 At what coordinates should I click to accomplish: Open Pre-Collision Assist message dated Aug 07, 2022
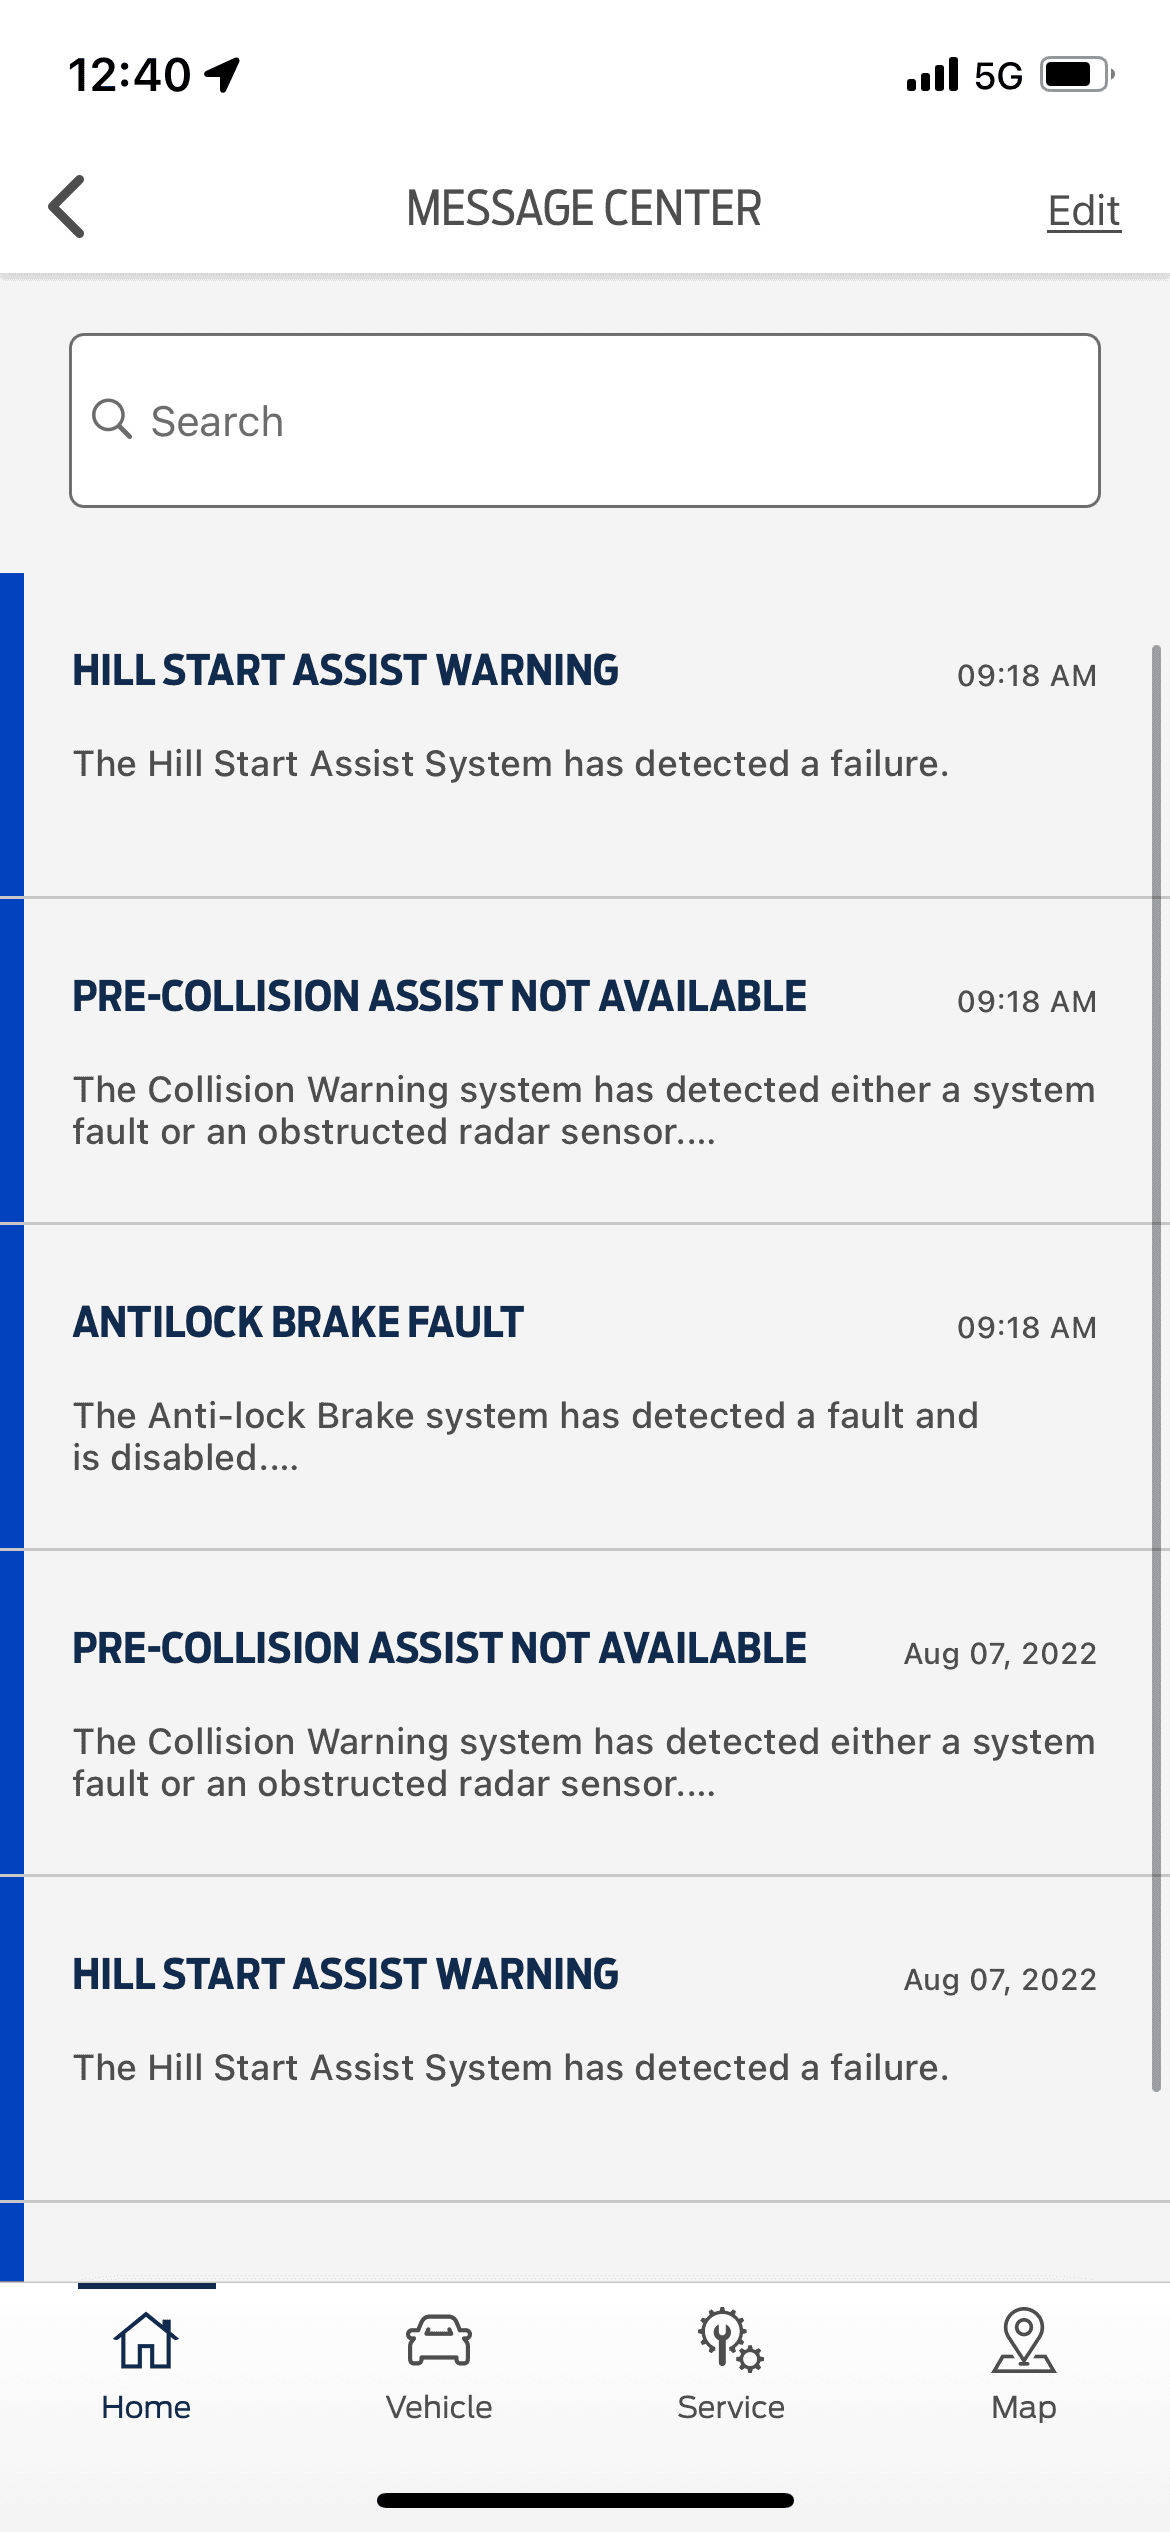click(x=585, y=1713)
